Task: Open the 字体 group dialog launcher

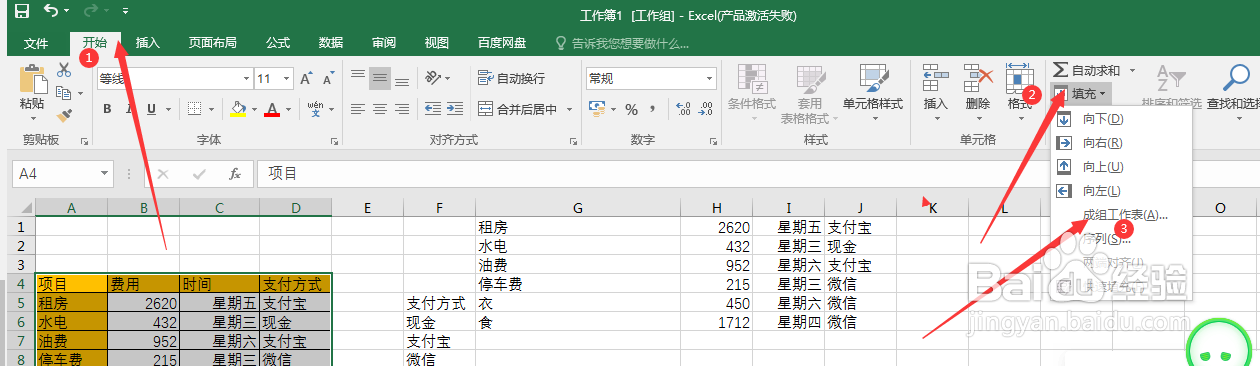Action: tap(335, 140)
